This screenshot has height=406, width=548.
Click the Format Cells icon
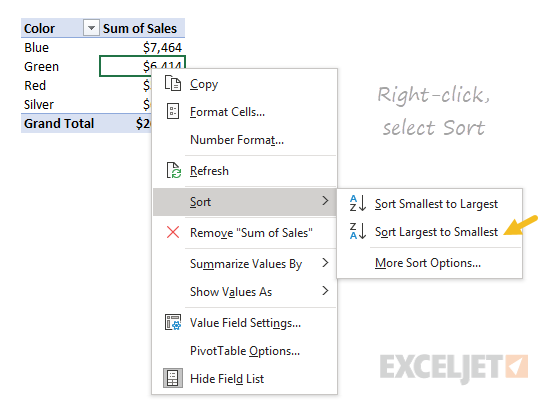(x=173, y=111)
